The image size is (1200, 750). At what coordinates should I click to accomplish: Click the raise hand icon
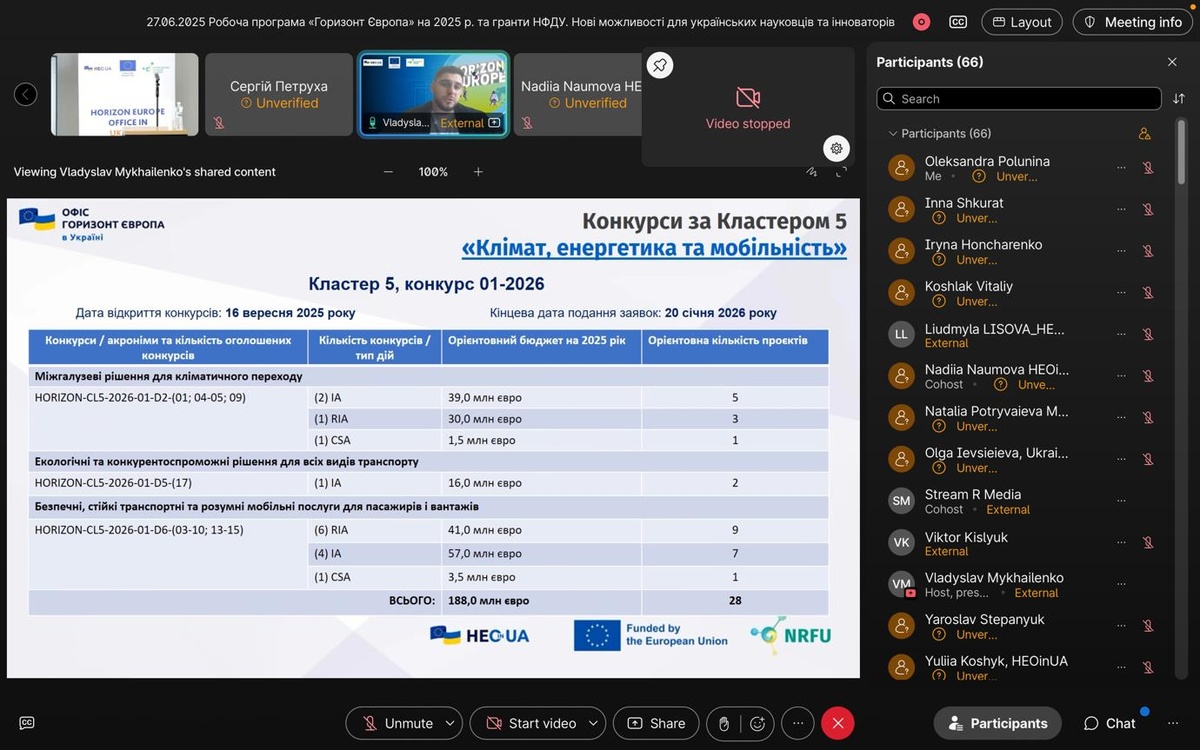tap(725, 723)
